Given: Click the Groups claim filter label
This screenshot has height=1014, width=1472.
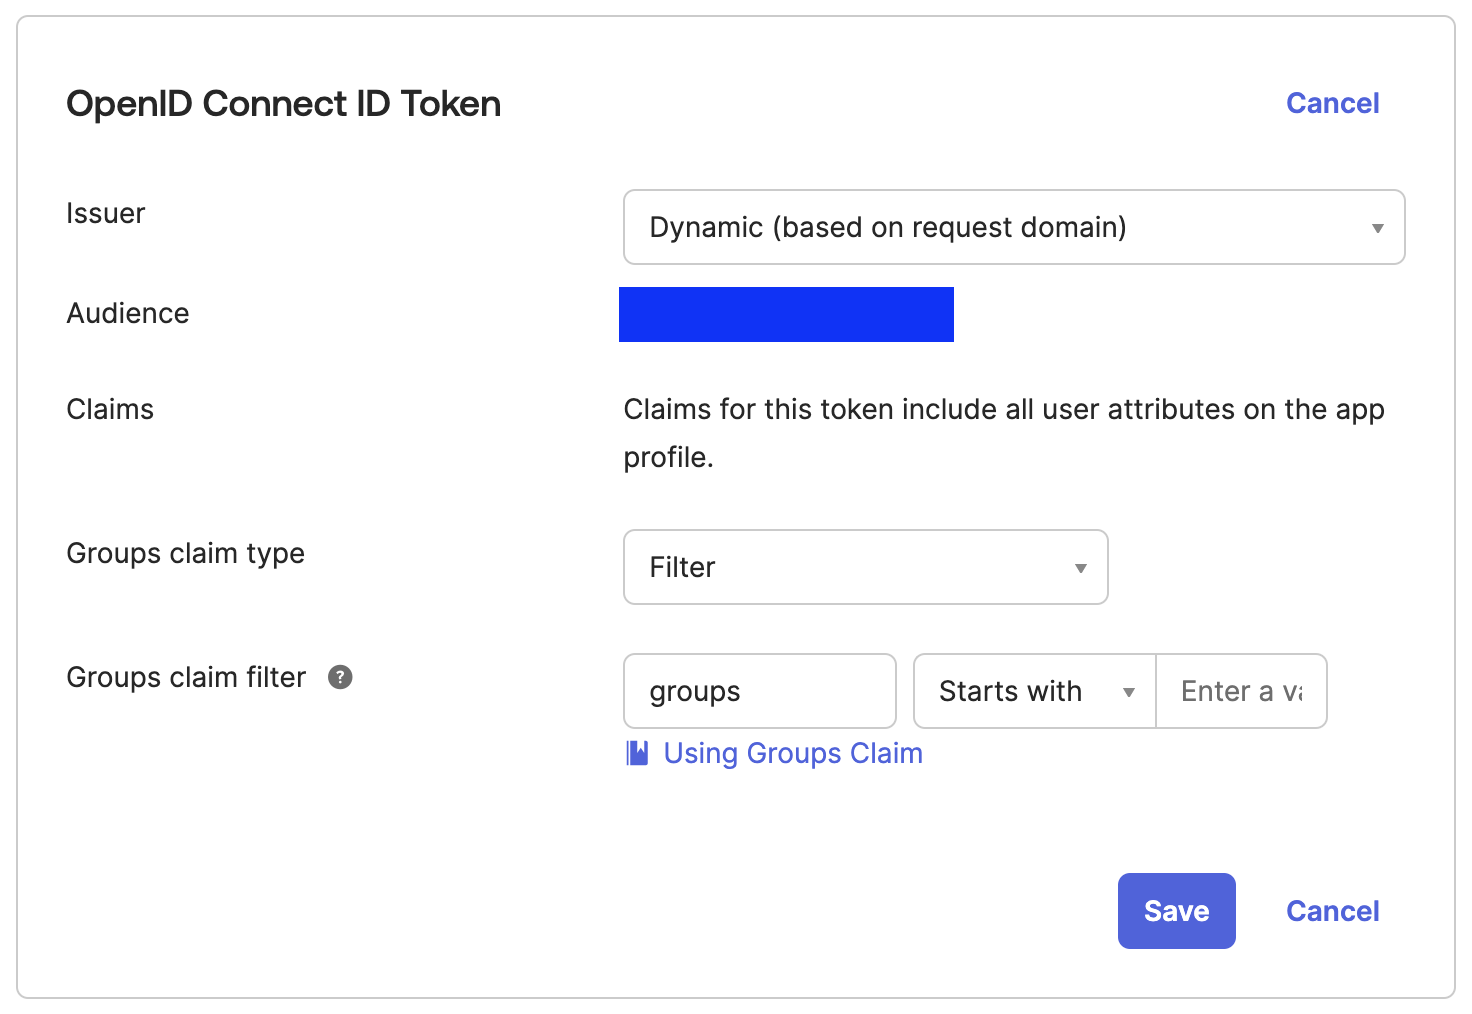Looking at the screenshot, I should click(x=186, y=677).
